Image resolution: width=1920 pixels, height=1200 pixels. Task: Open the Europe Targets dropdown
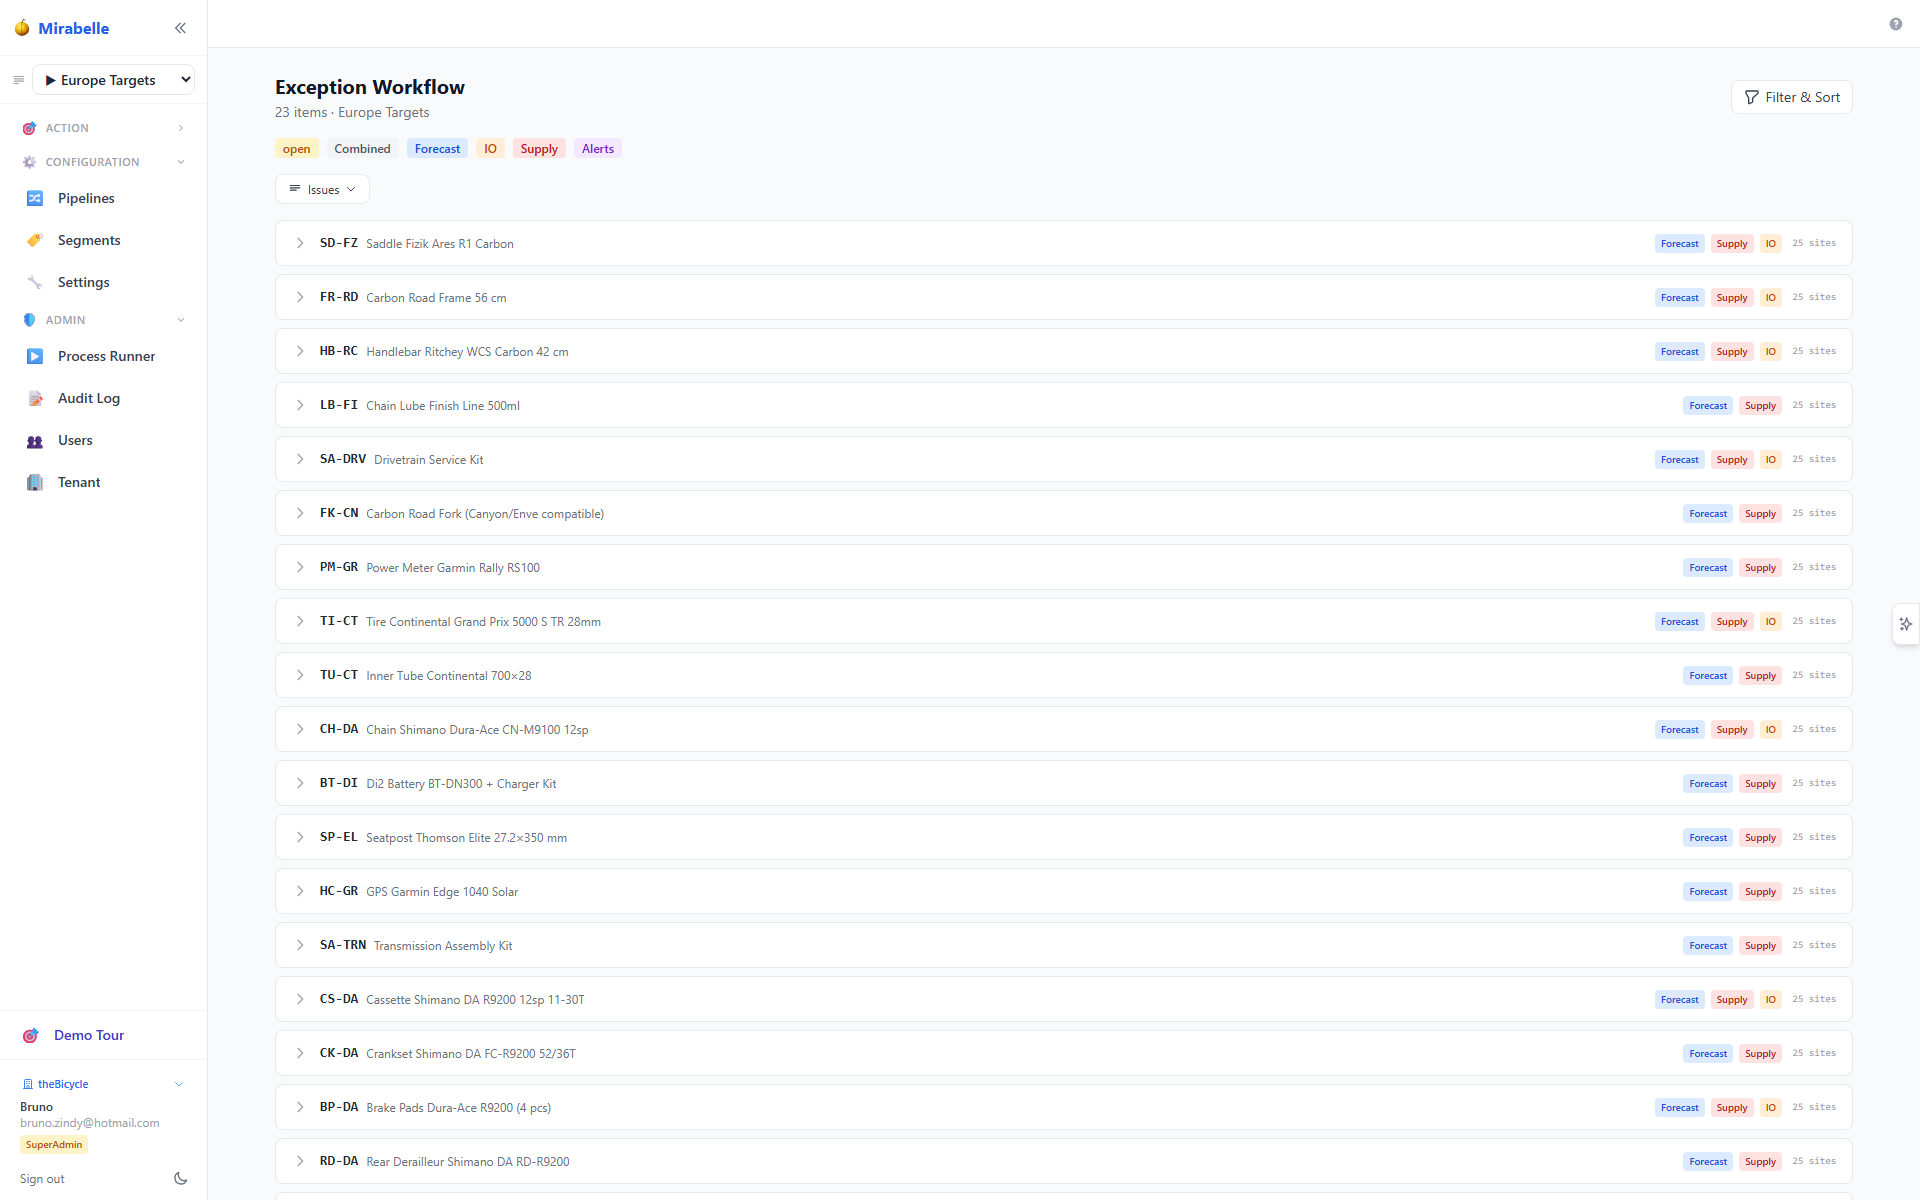(x=114, y=80)
